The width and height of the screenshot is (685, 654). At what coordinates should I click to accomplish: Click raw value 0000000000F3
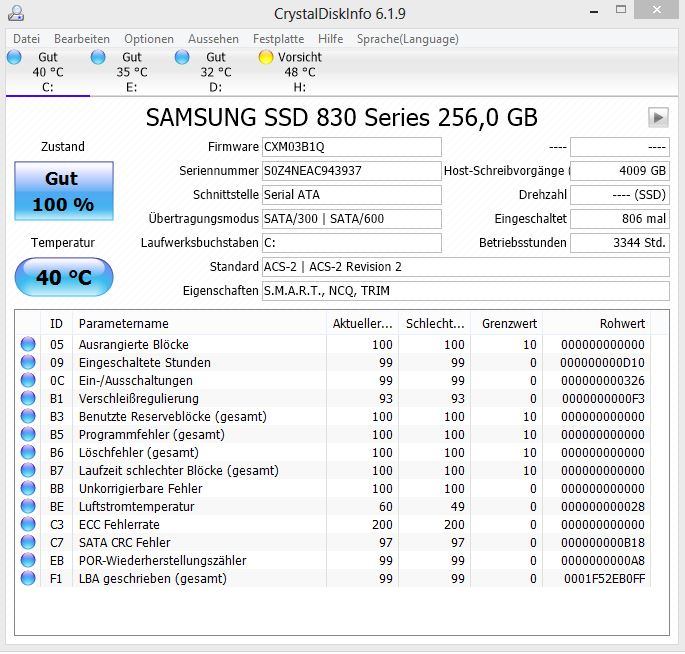pyautogui.click(x=603, y=398)
